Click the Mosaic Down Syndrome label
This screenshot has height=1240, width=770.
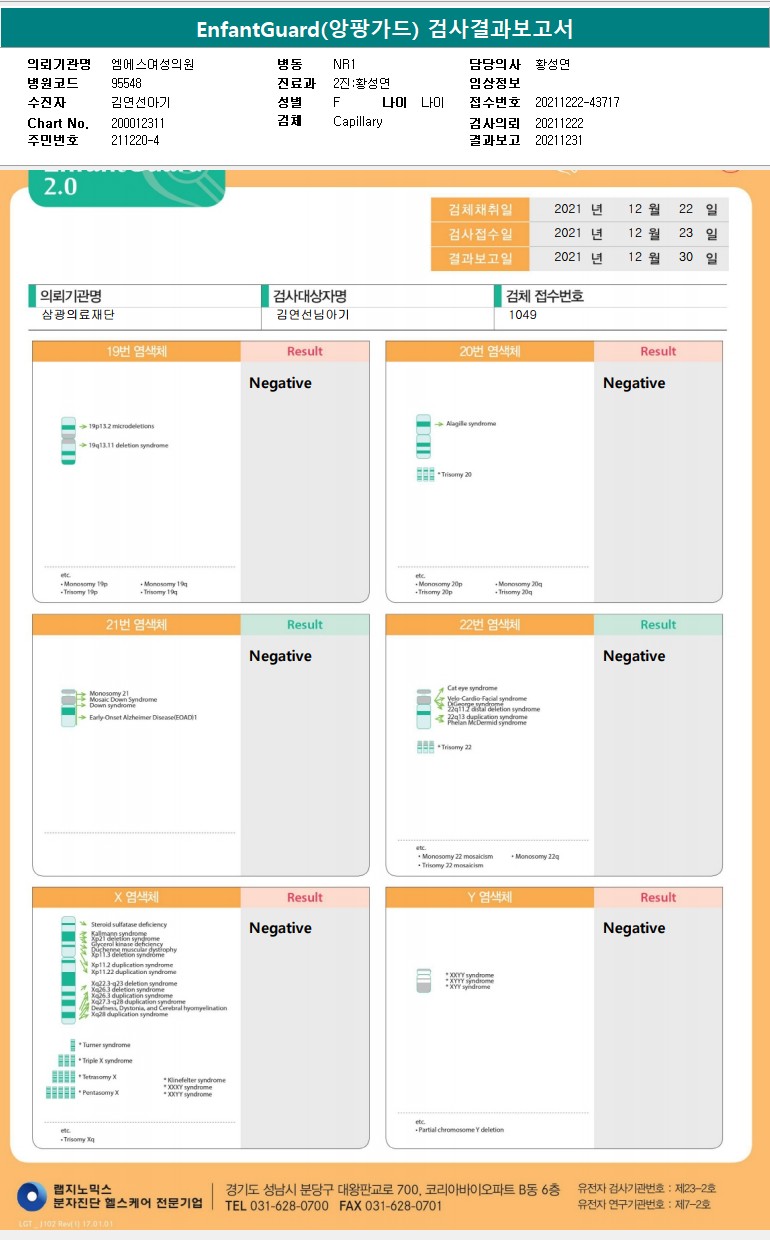click(x=123, y=699)
